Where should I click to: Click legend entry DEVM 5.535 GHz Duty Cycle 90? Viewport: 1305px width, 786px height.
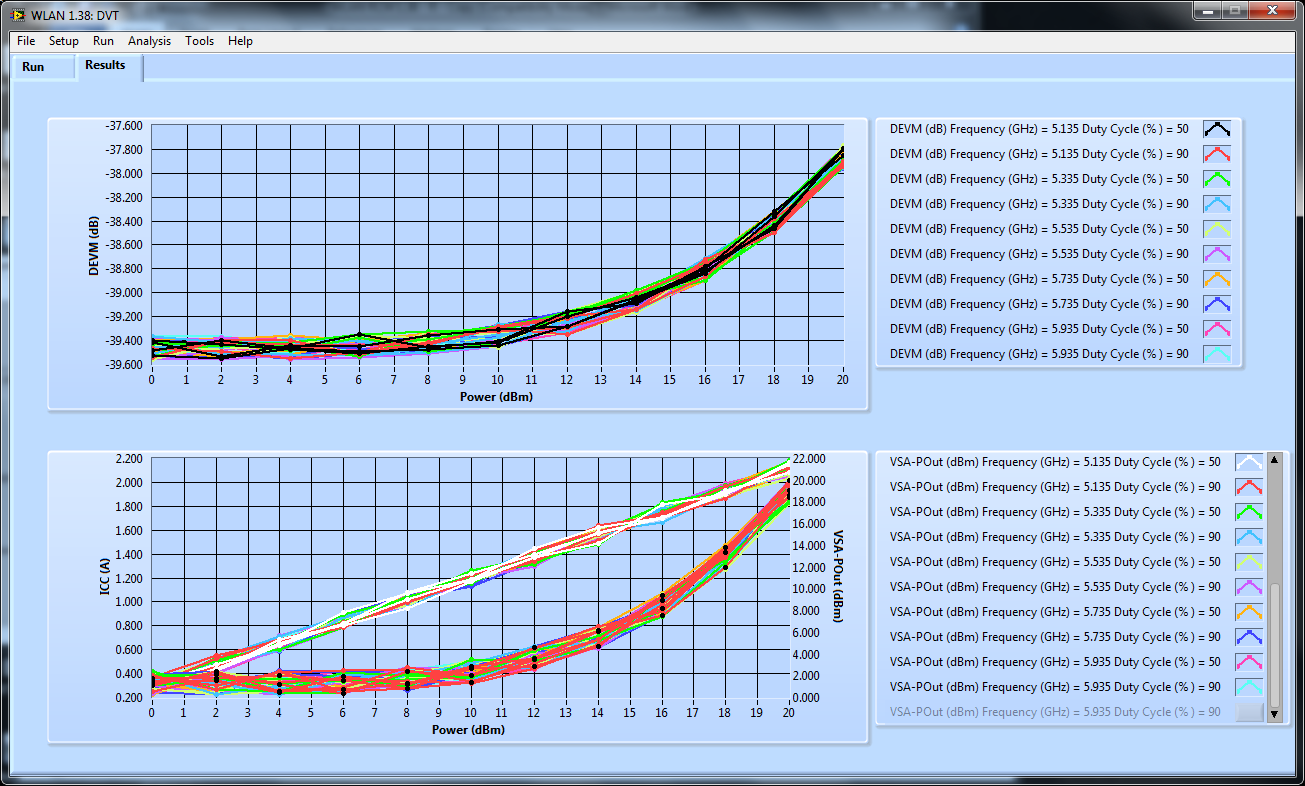pos(1039,254)
